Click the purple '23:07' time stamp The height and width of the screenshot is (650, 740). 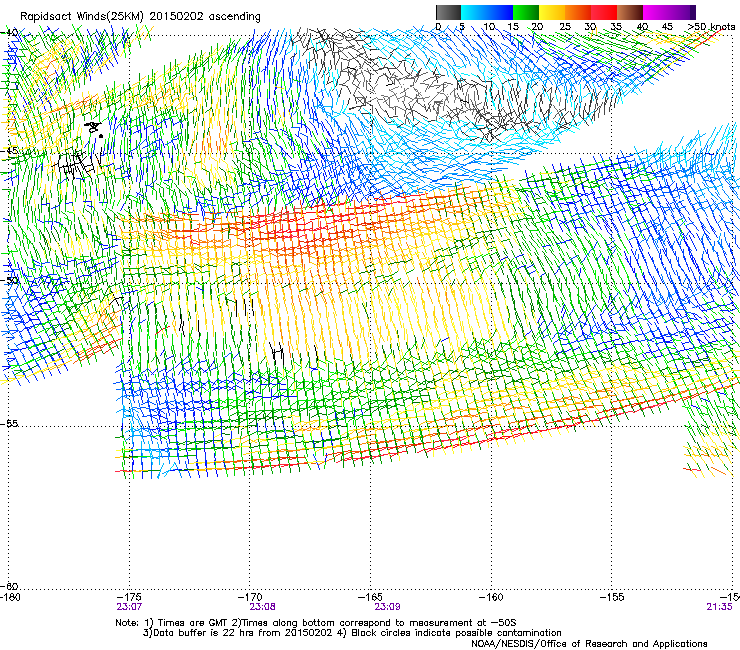click(x=129, y=607)
